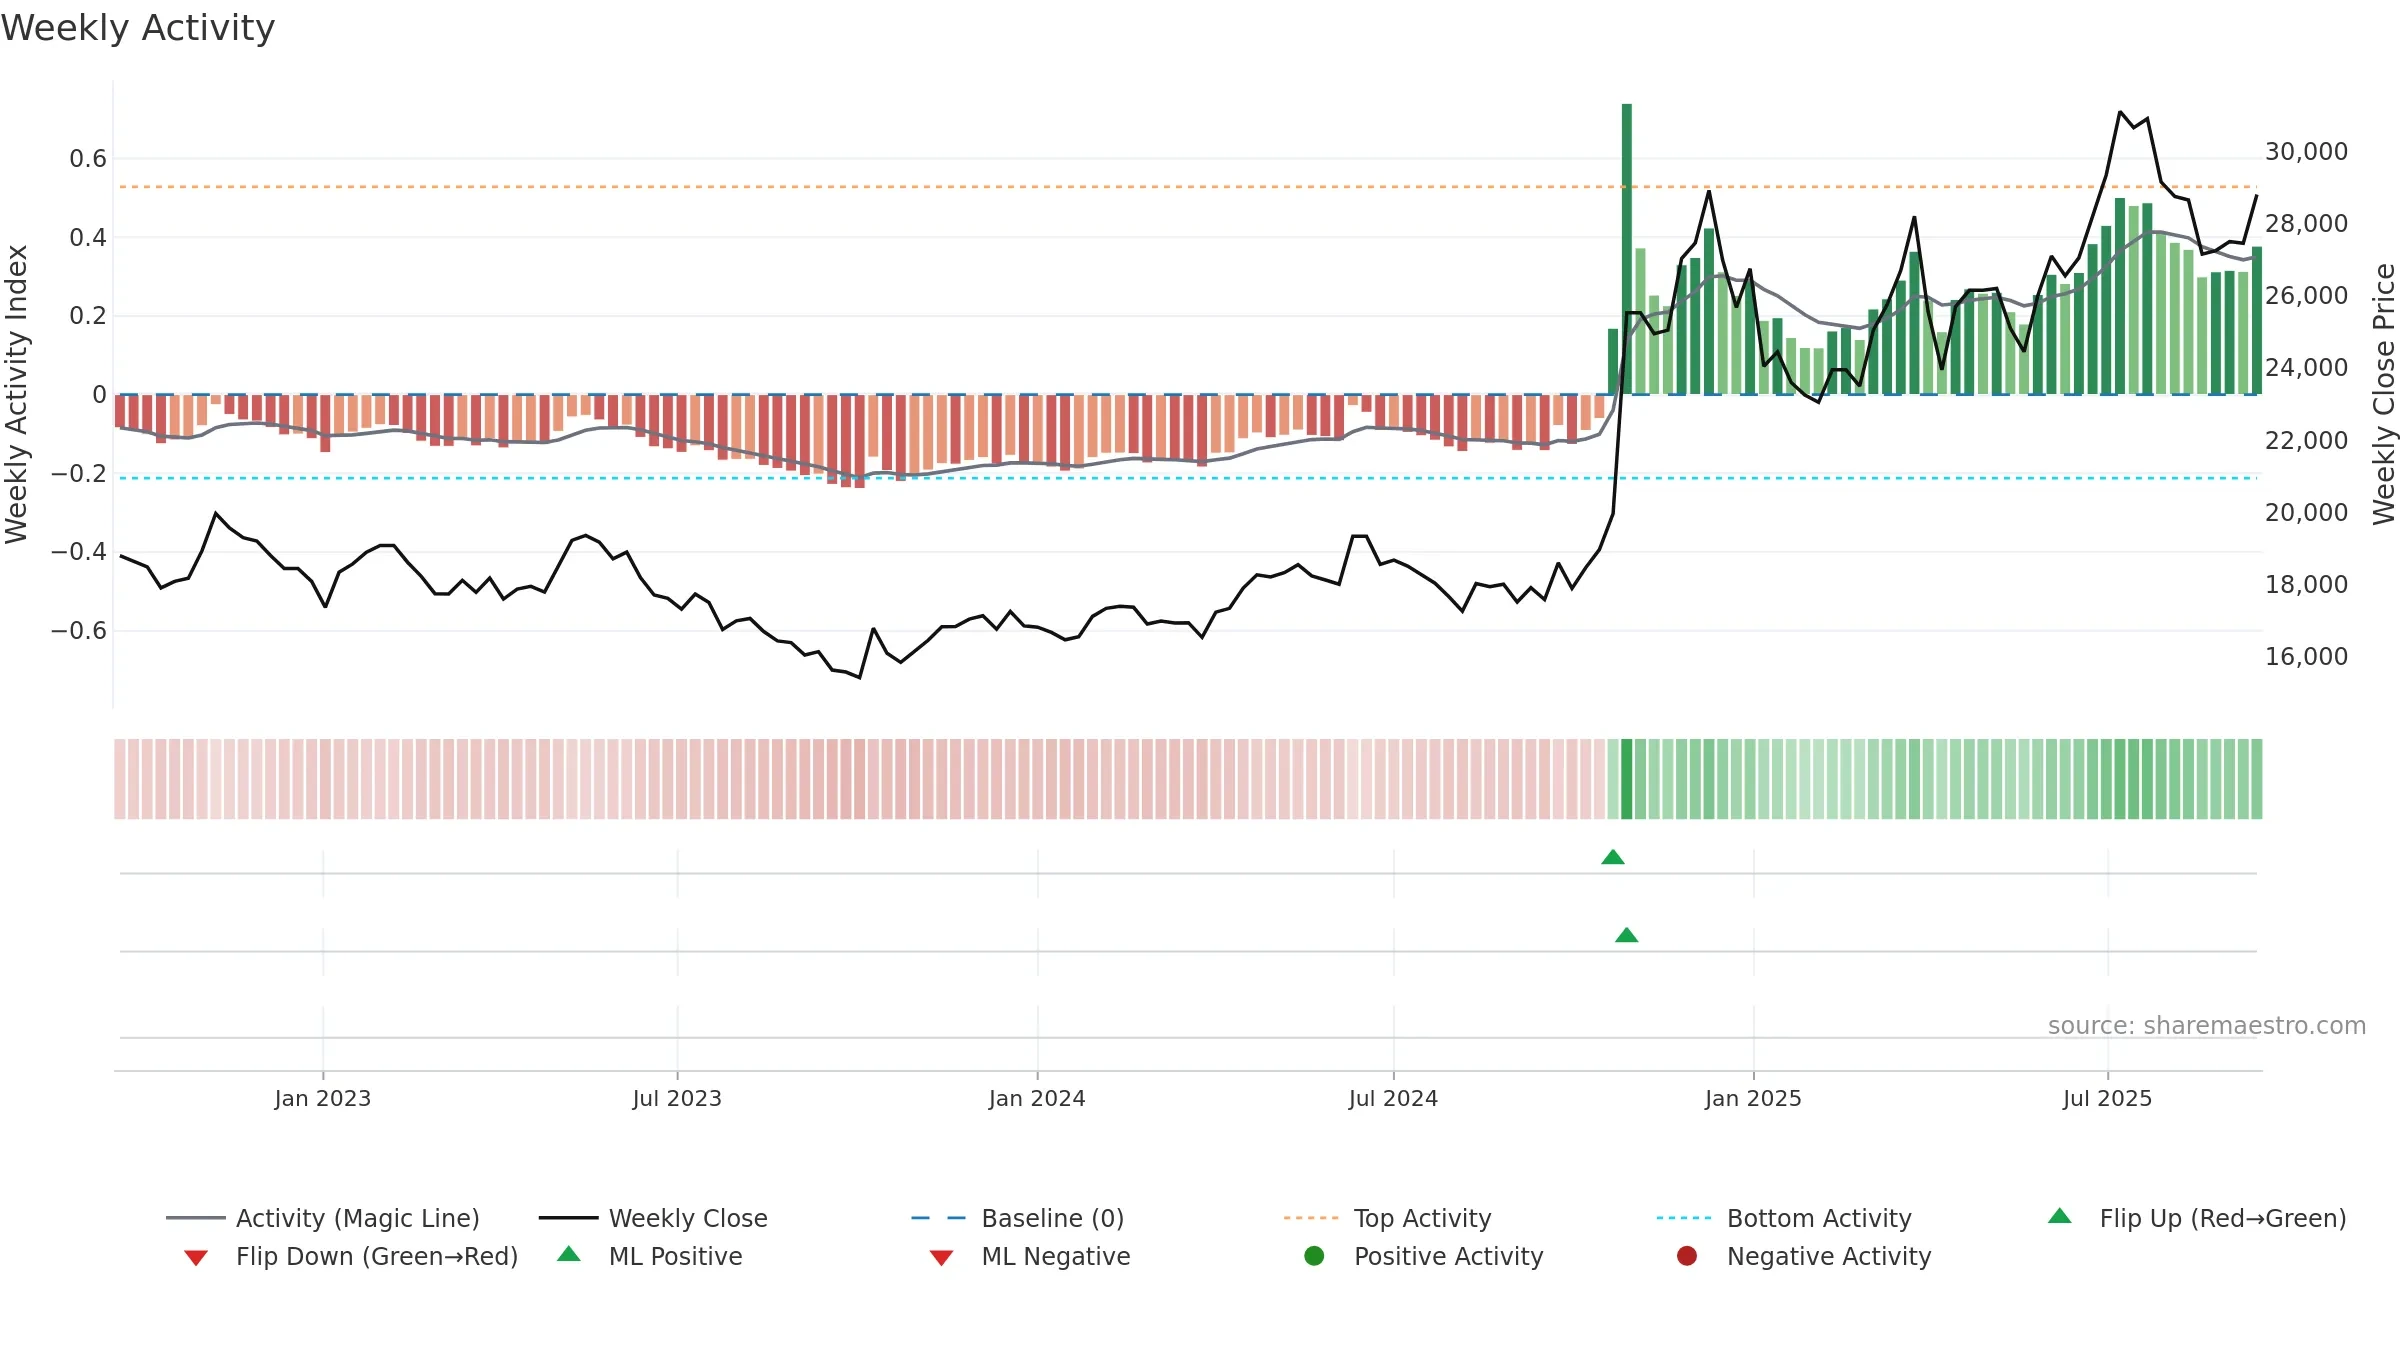Toggle the Weekly Close legend entry
2400x1350 pixels.
pyautogui.click(x=653, y=1218)
